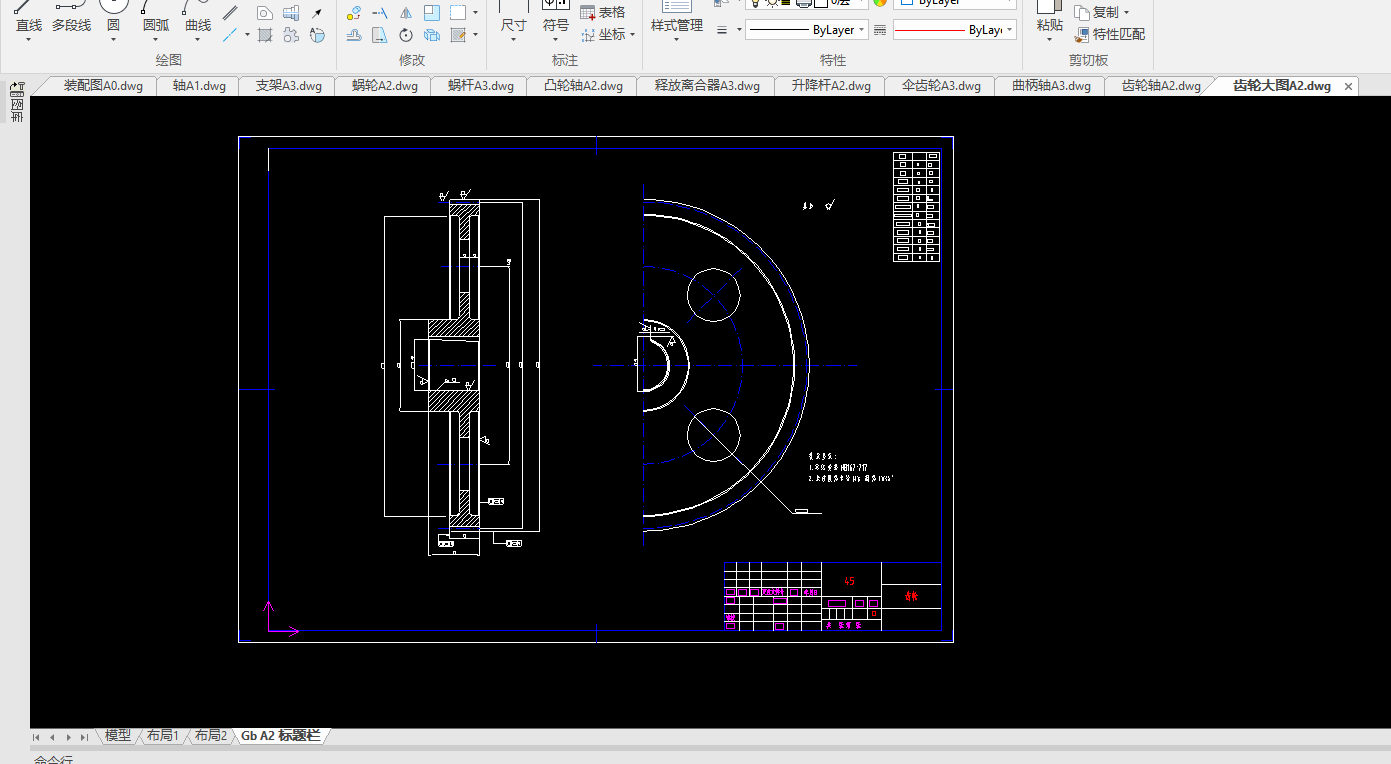Switch to the 蜗轮A2.dwg document tab
This screenshot has width=1391, height=764.
coord(384,86)
